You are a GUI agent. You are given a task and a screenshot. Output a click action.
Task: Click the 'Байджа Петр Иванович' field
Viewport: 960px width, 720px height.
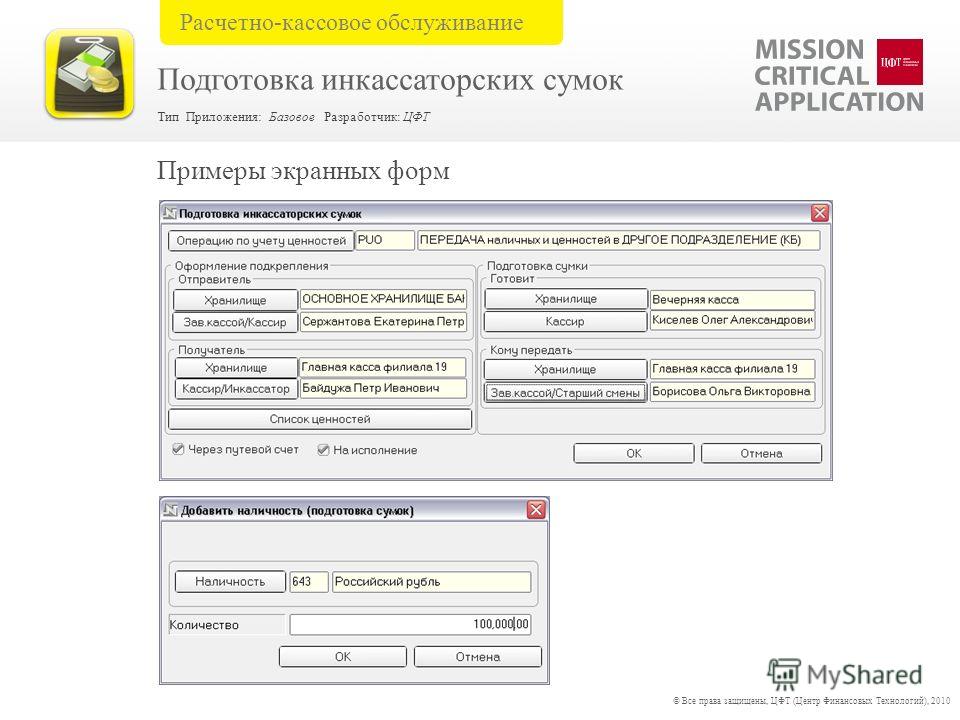[383, 388]
